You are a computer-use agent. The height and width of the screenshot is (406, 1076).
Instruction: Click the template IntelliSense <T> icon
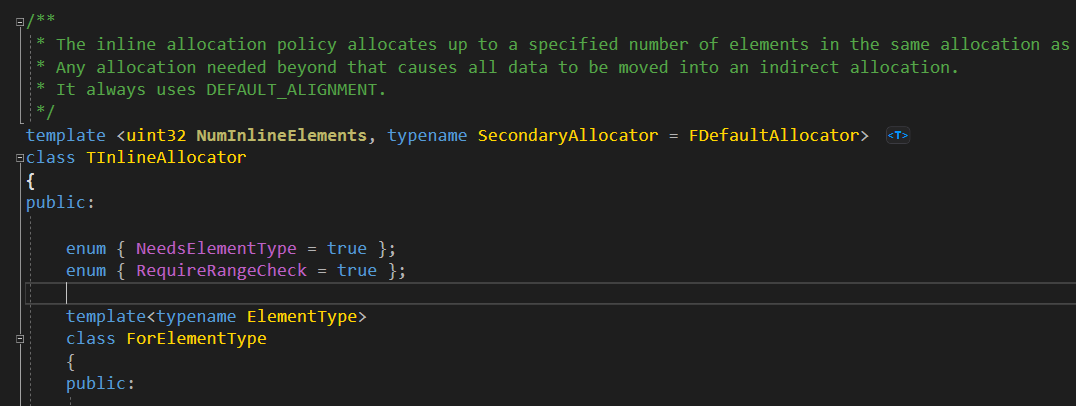(898, 136)
